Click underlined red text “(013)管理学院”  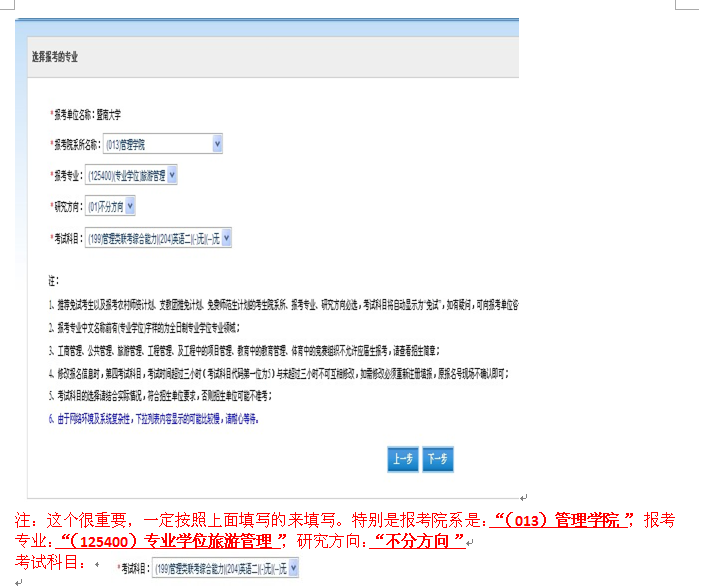coord(562,521)
